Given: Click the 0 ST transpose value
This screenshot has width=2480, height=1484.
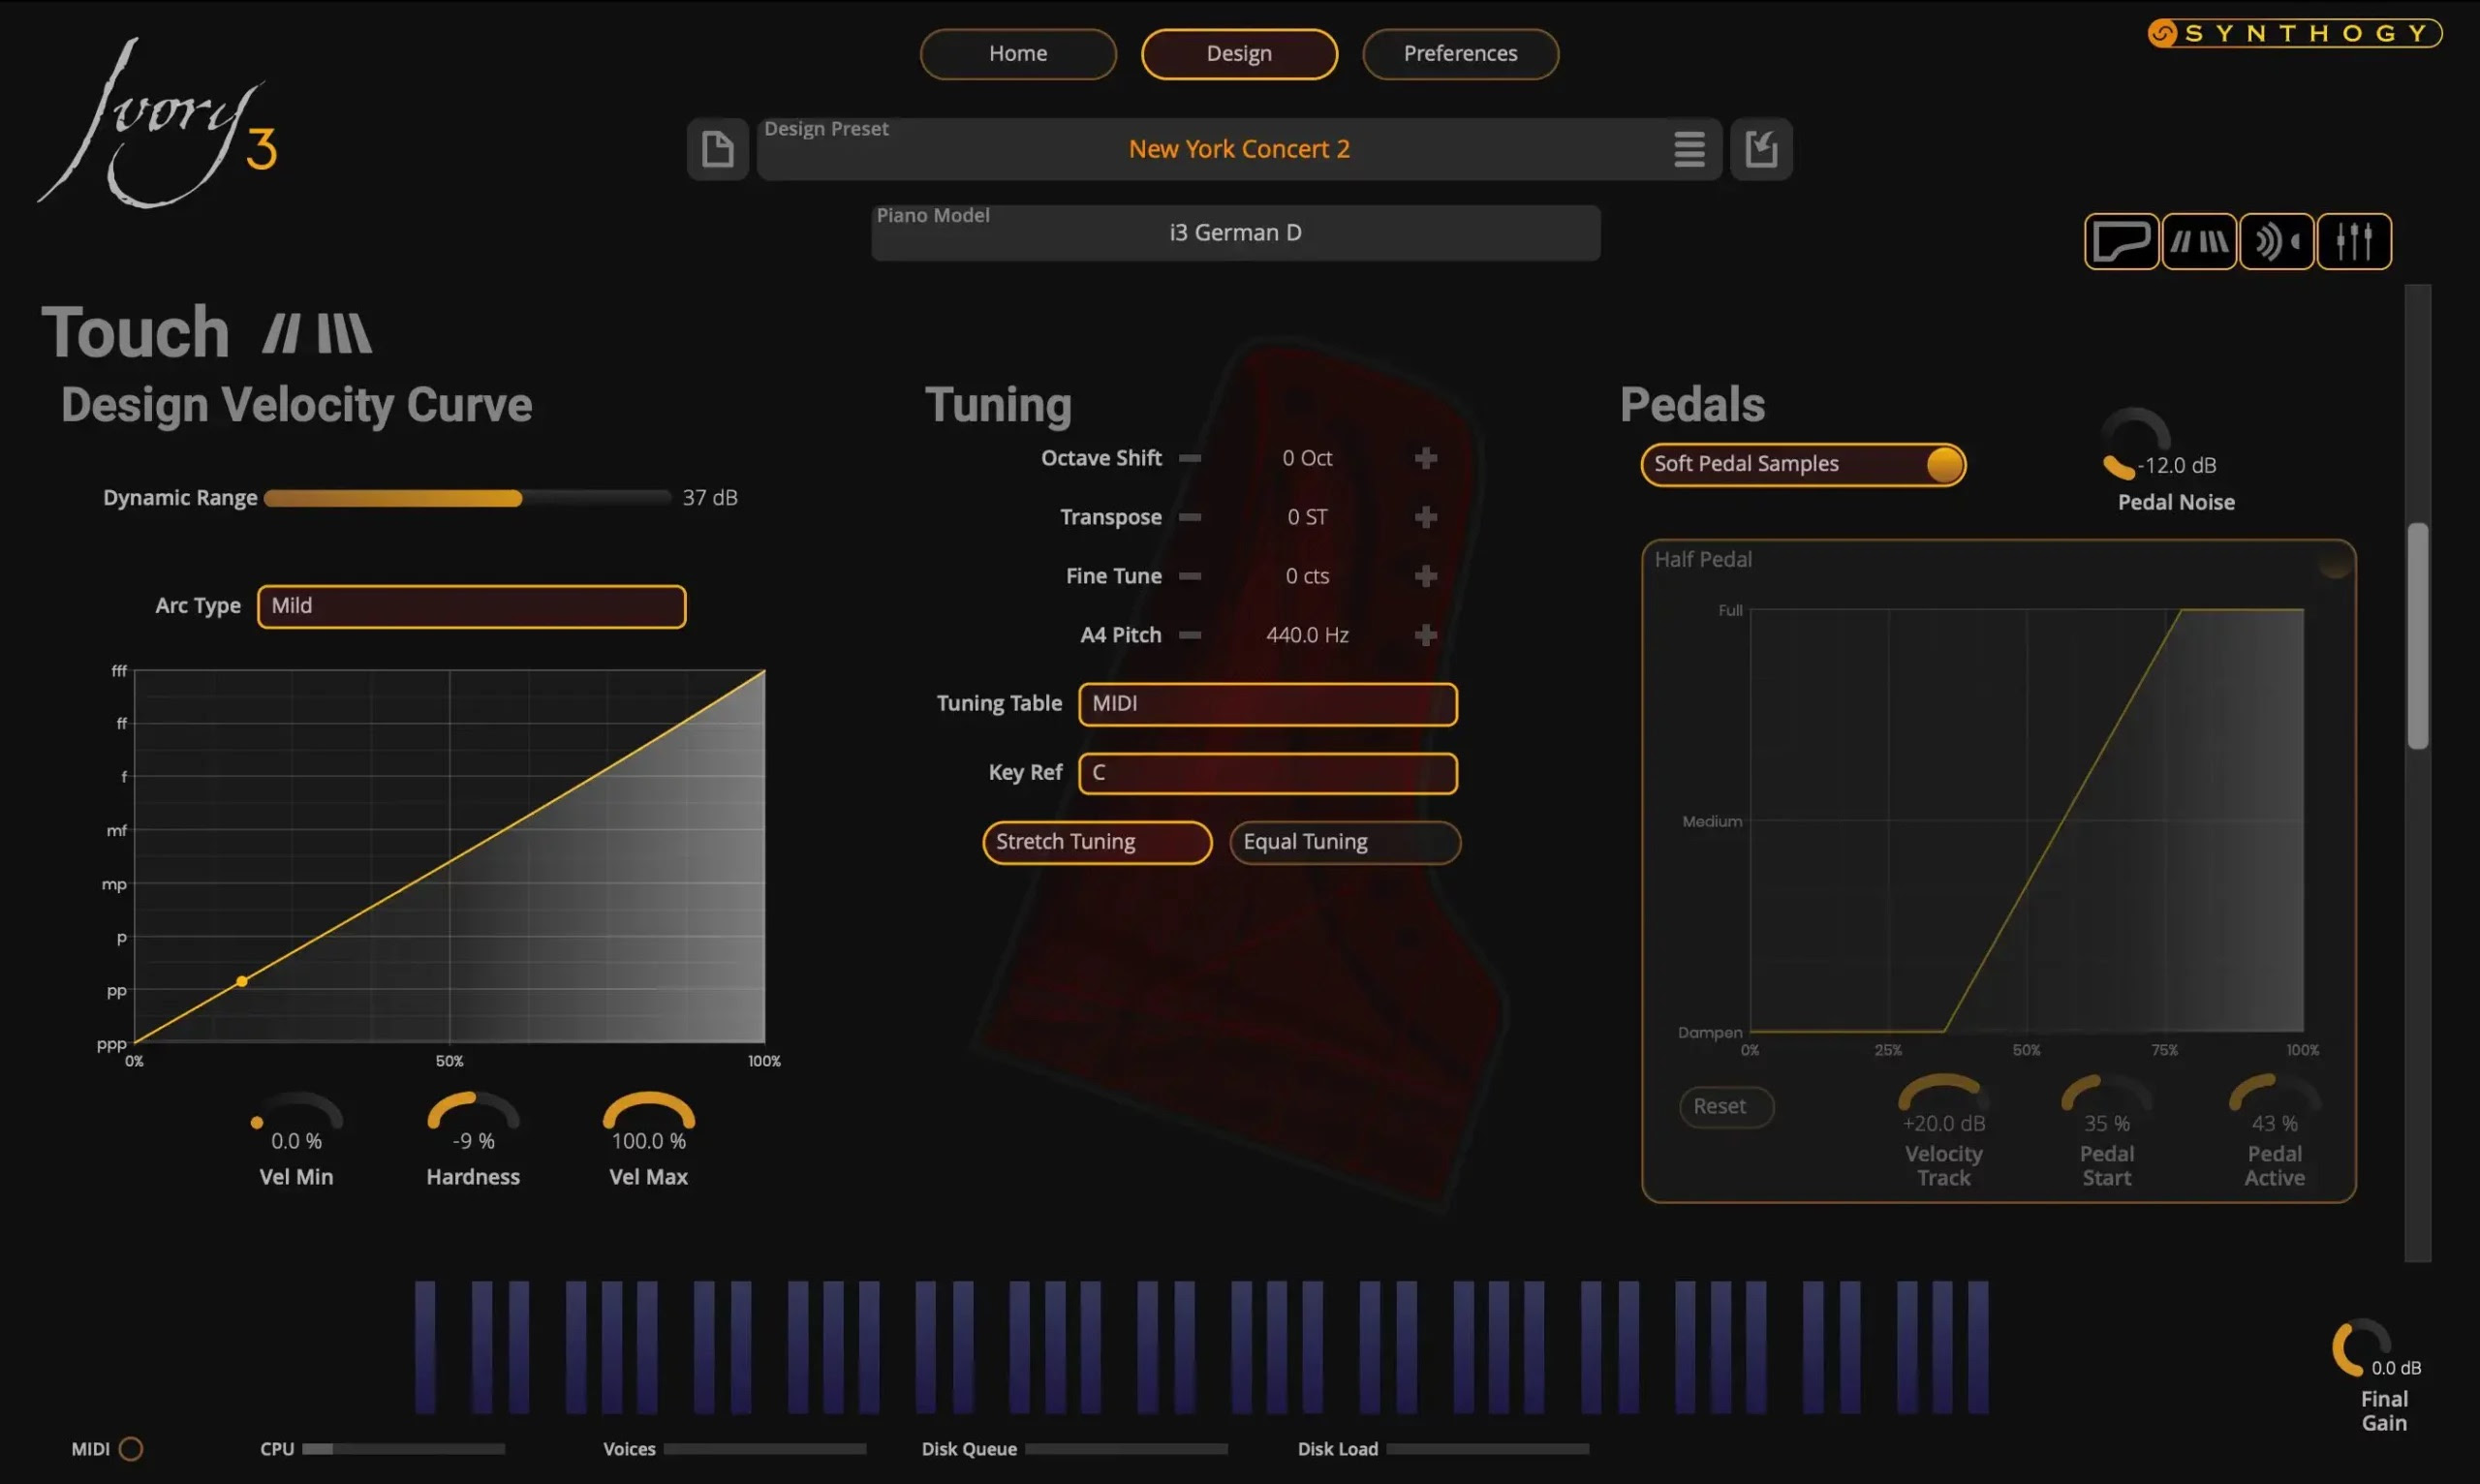Looking at the screenshot, I should [x=1307, y=517].
